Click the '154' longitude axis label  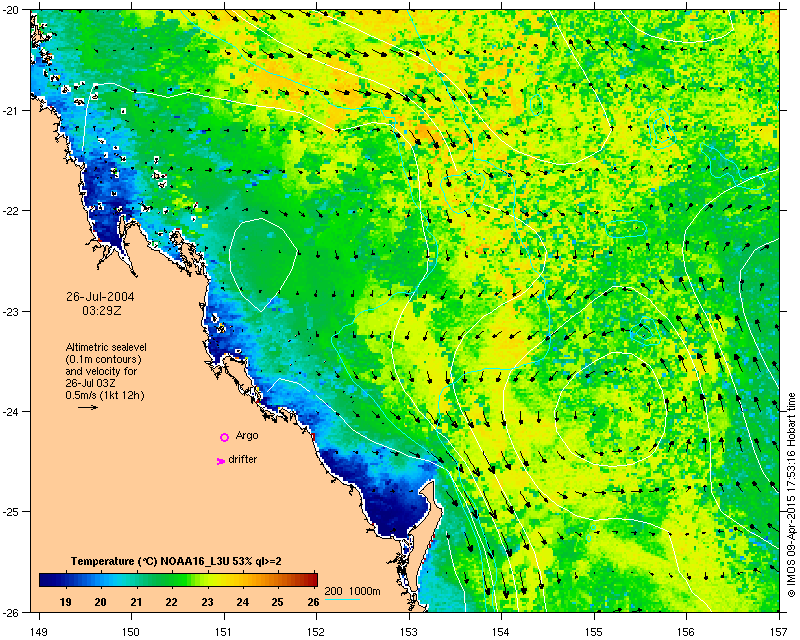(502, 632)
